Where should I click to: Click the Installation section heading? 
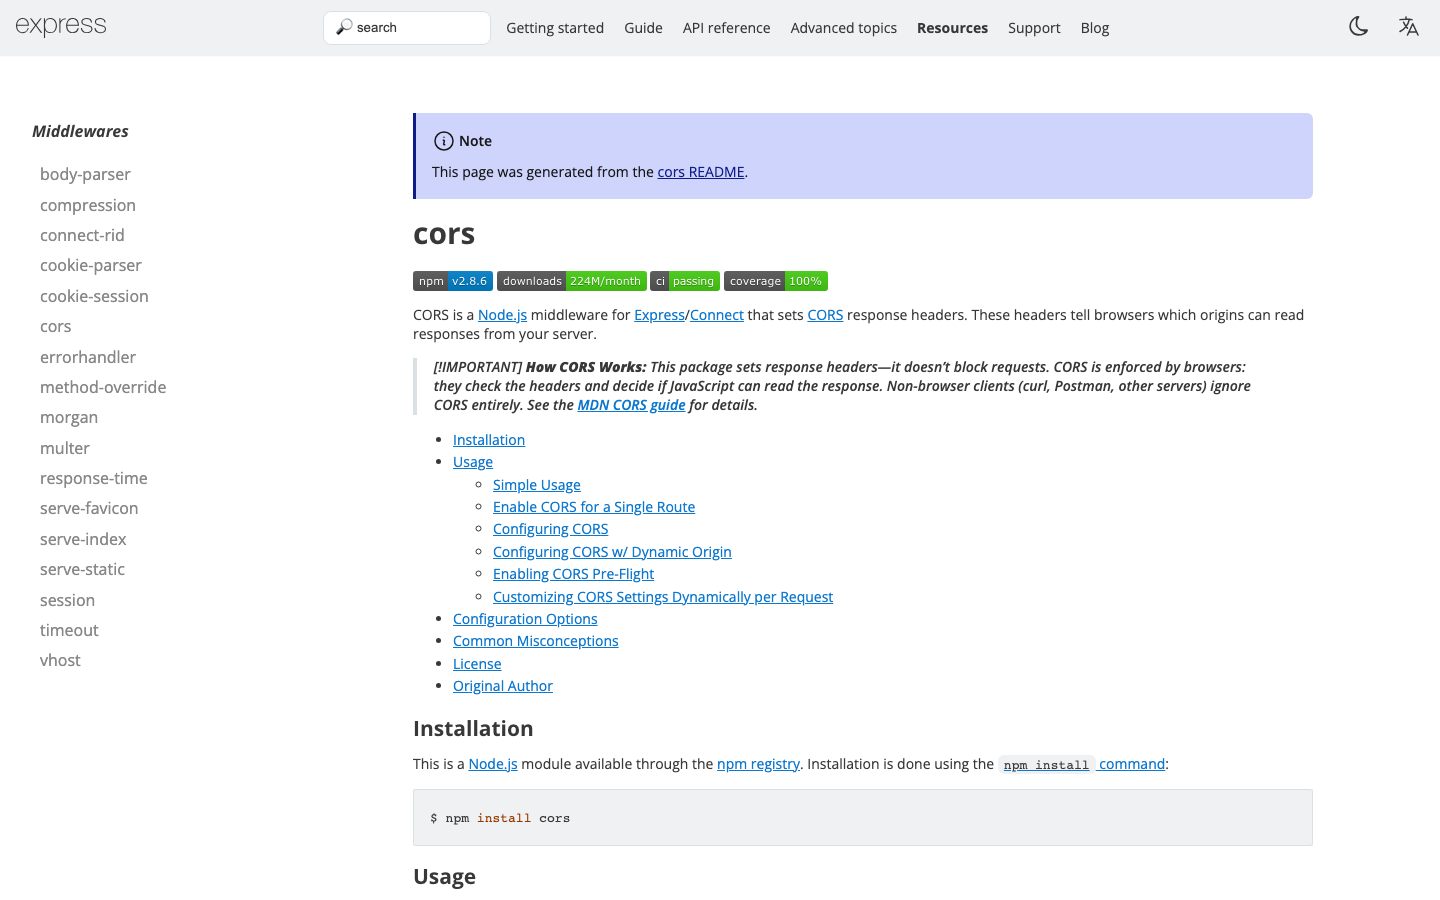(x=473, y=729)
